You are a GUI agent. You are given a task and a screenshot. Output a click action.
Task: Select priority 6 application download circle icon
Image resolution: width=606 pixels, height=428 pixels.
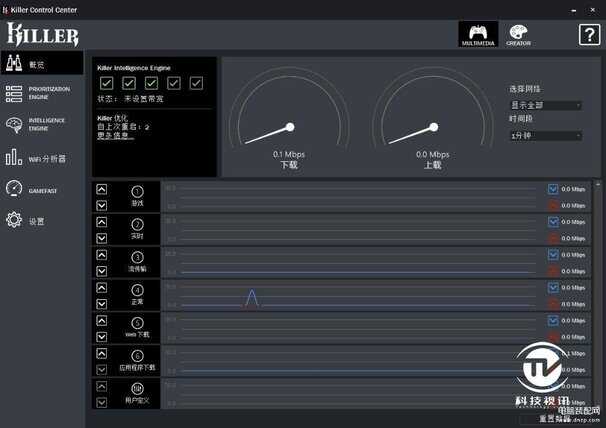pos(137,356)
